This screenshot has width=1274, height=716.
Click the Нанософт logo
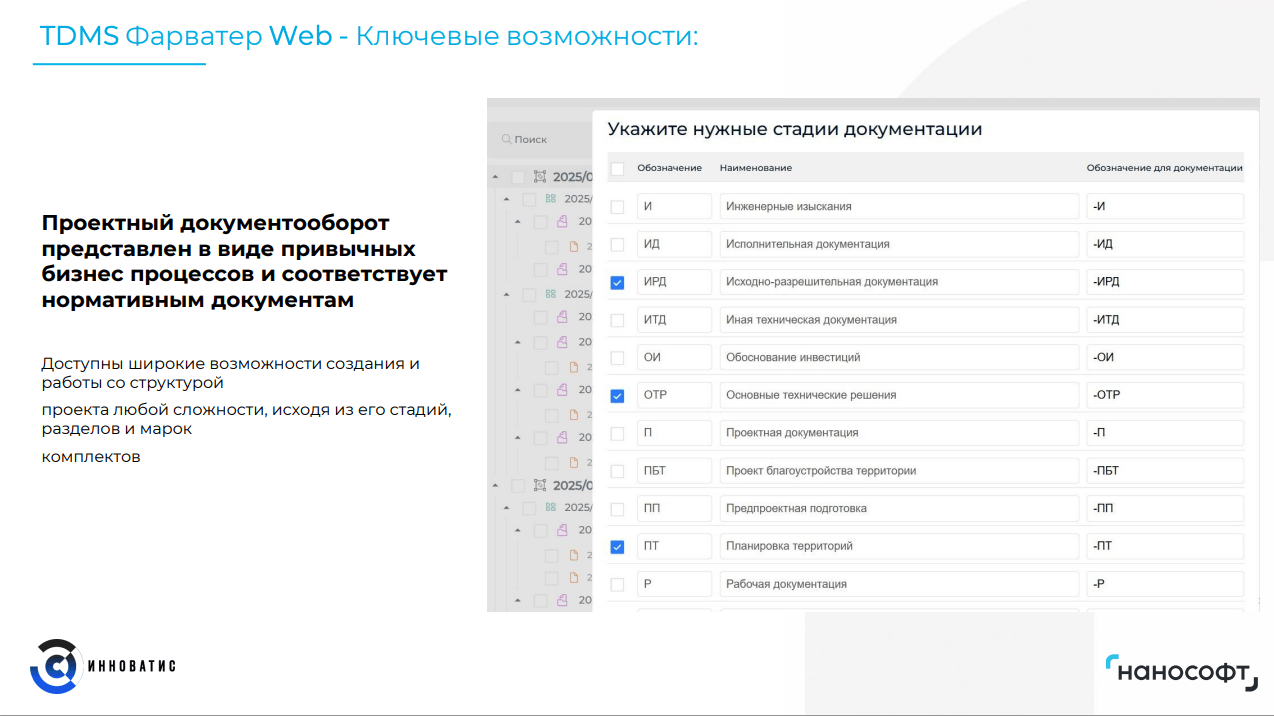click(1181, 672)
